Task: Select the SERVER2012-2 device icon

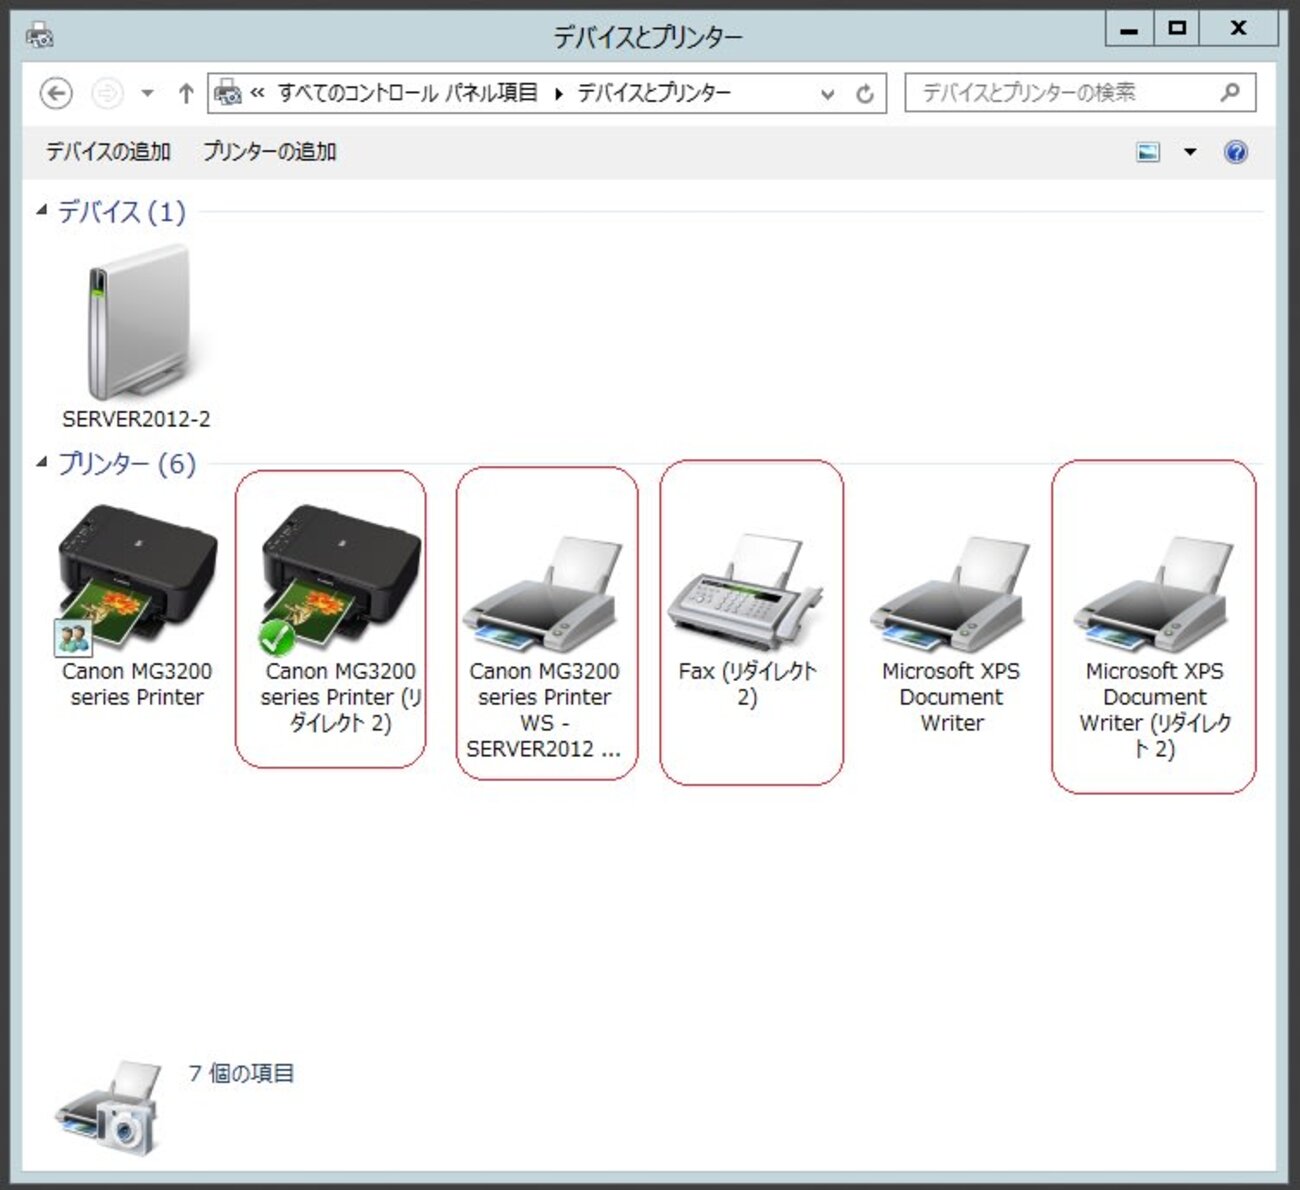Action: [137, 323]
